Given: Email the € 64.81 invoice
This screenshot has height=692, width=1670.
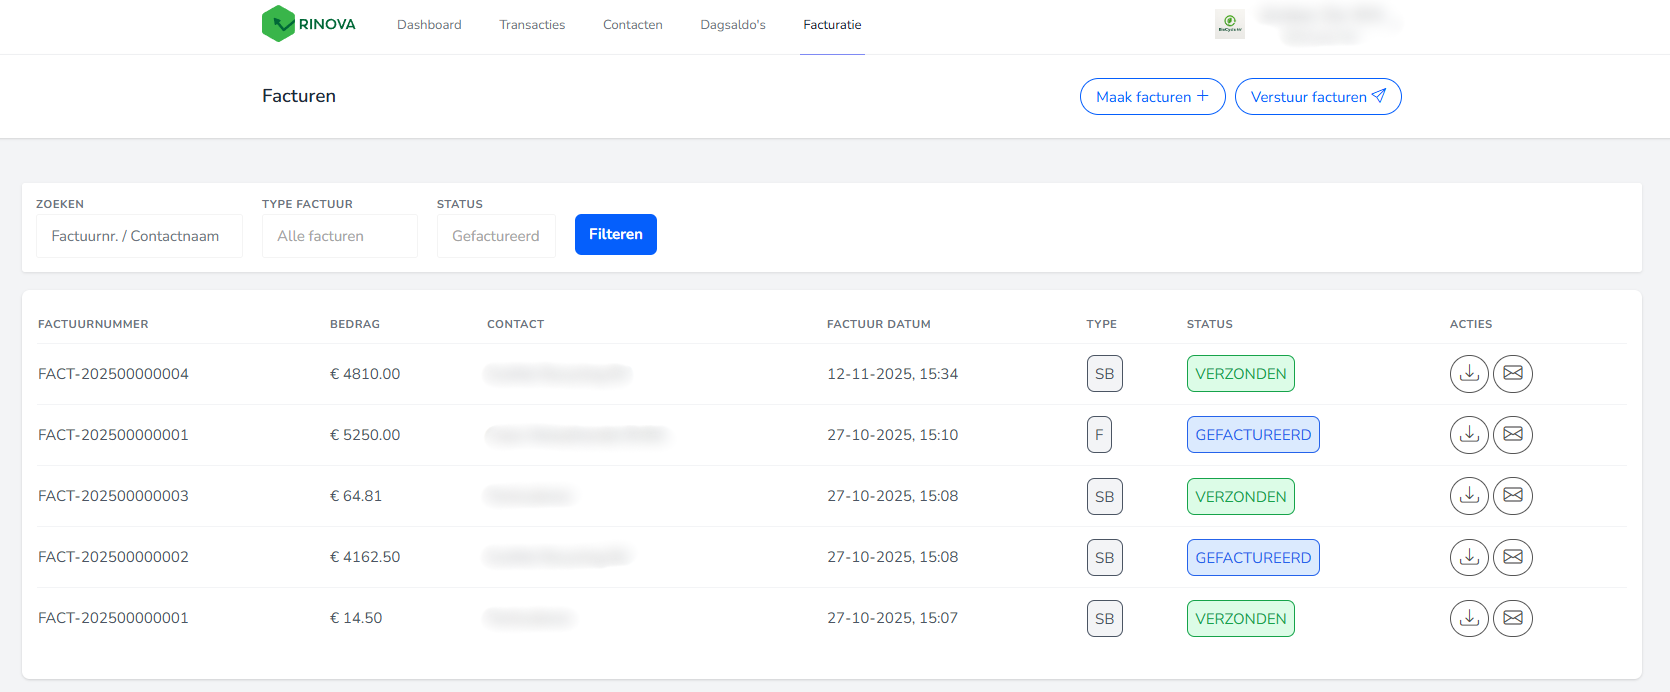Looking at the screenshot, I should tap(1512, 496).
